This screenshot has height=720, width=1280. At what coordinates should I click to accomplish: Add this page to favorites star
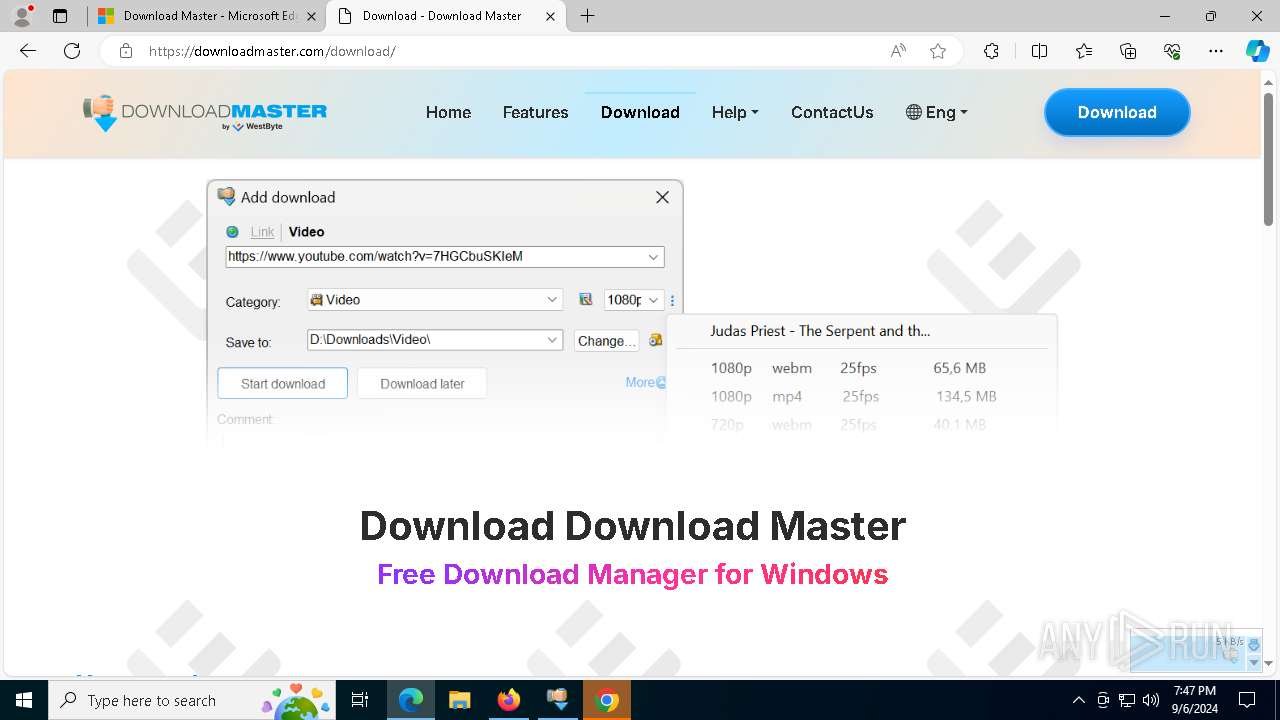938,51
